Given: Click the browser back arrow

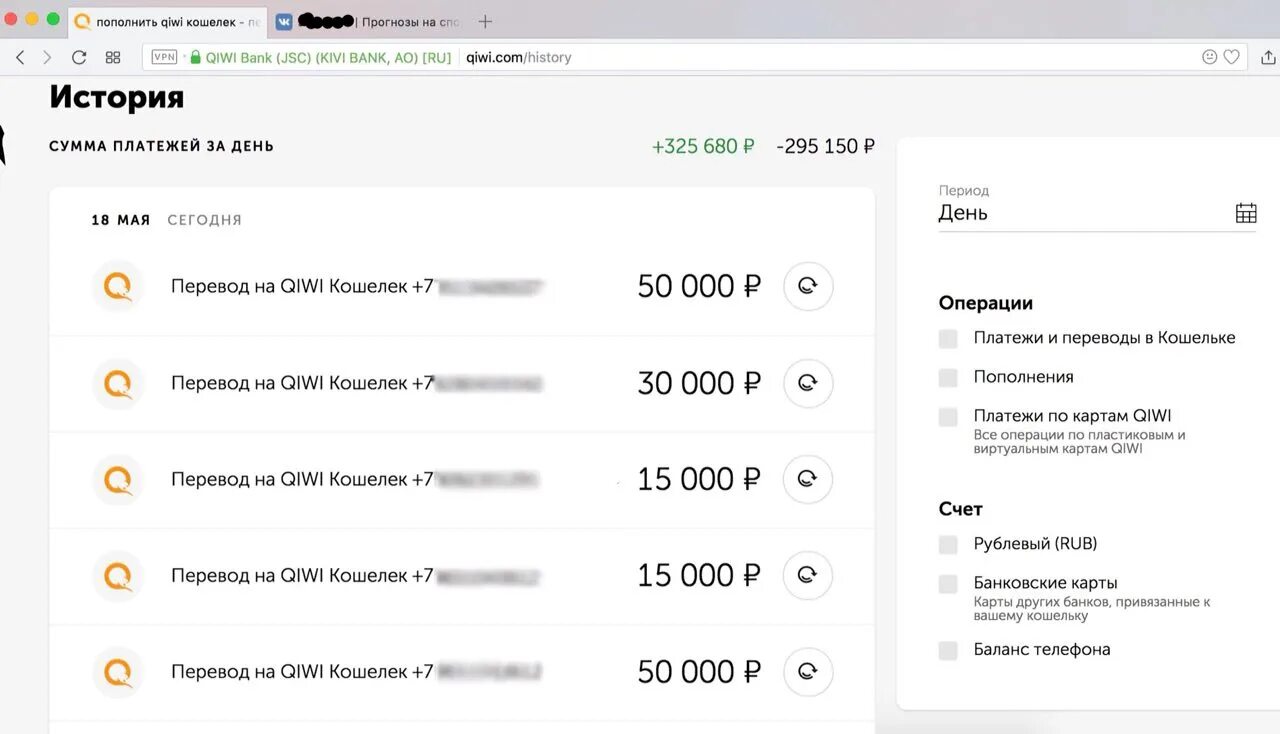Looking at the screenshot, I should coord(20,57).
